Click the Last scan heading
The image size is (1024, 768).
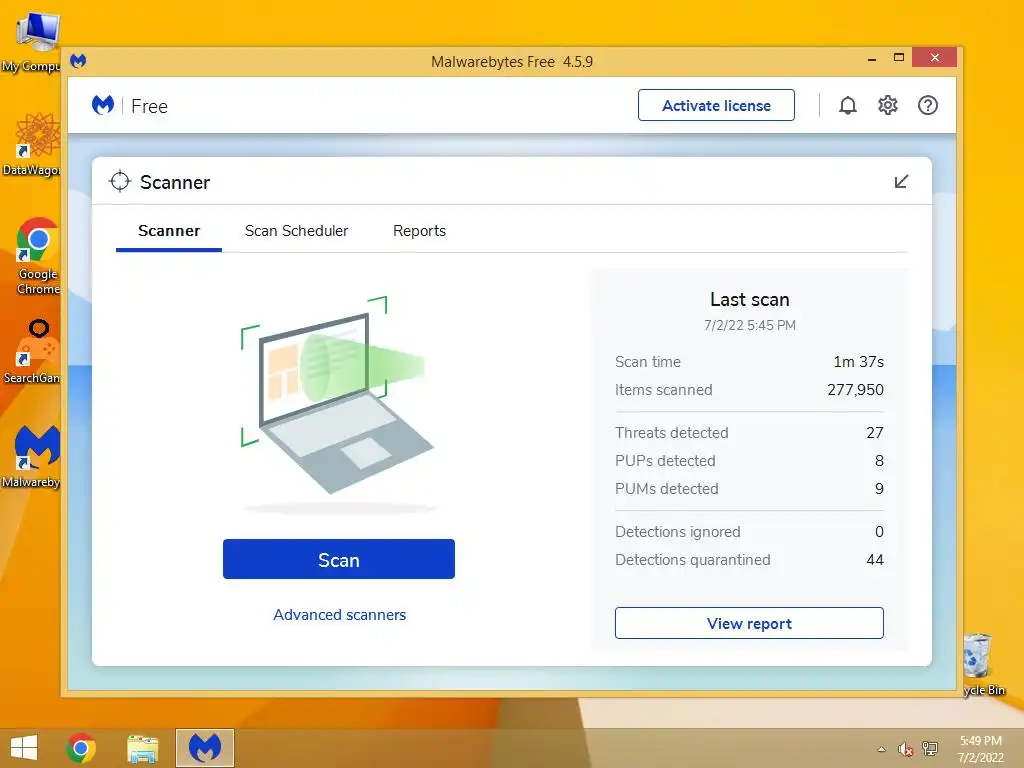(x=750, y=299)
